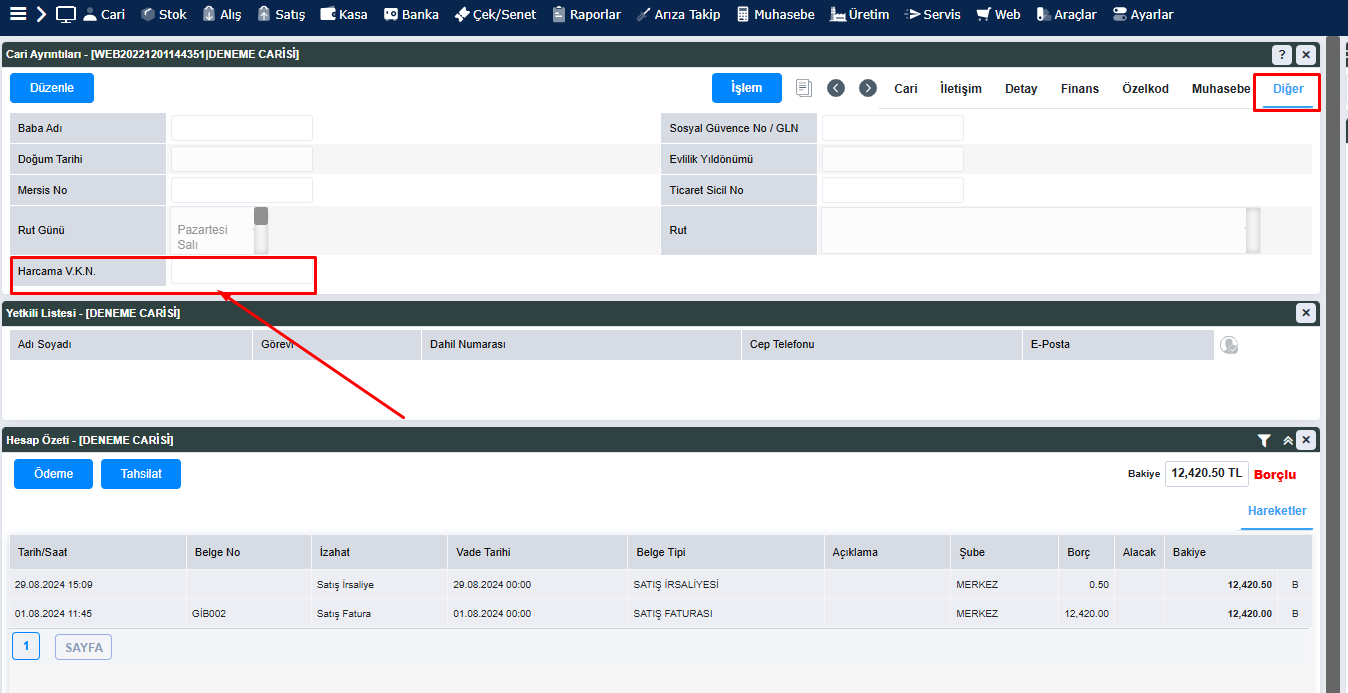Click the Tahsilat button

pyautogui.click(x=141, y=474)
